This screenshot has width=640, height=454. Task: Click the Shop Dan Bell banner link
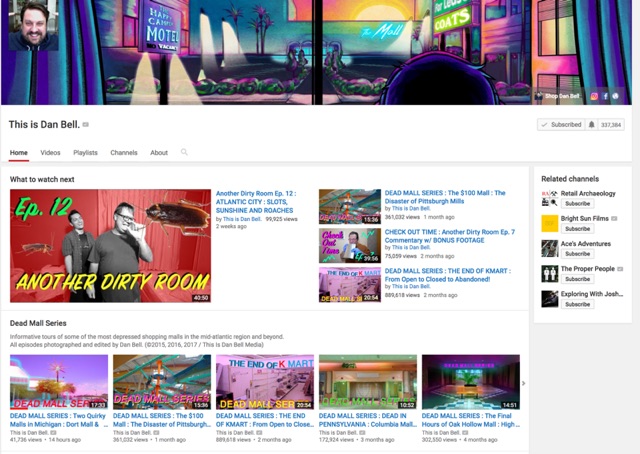coord(558,96)
